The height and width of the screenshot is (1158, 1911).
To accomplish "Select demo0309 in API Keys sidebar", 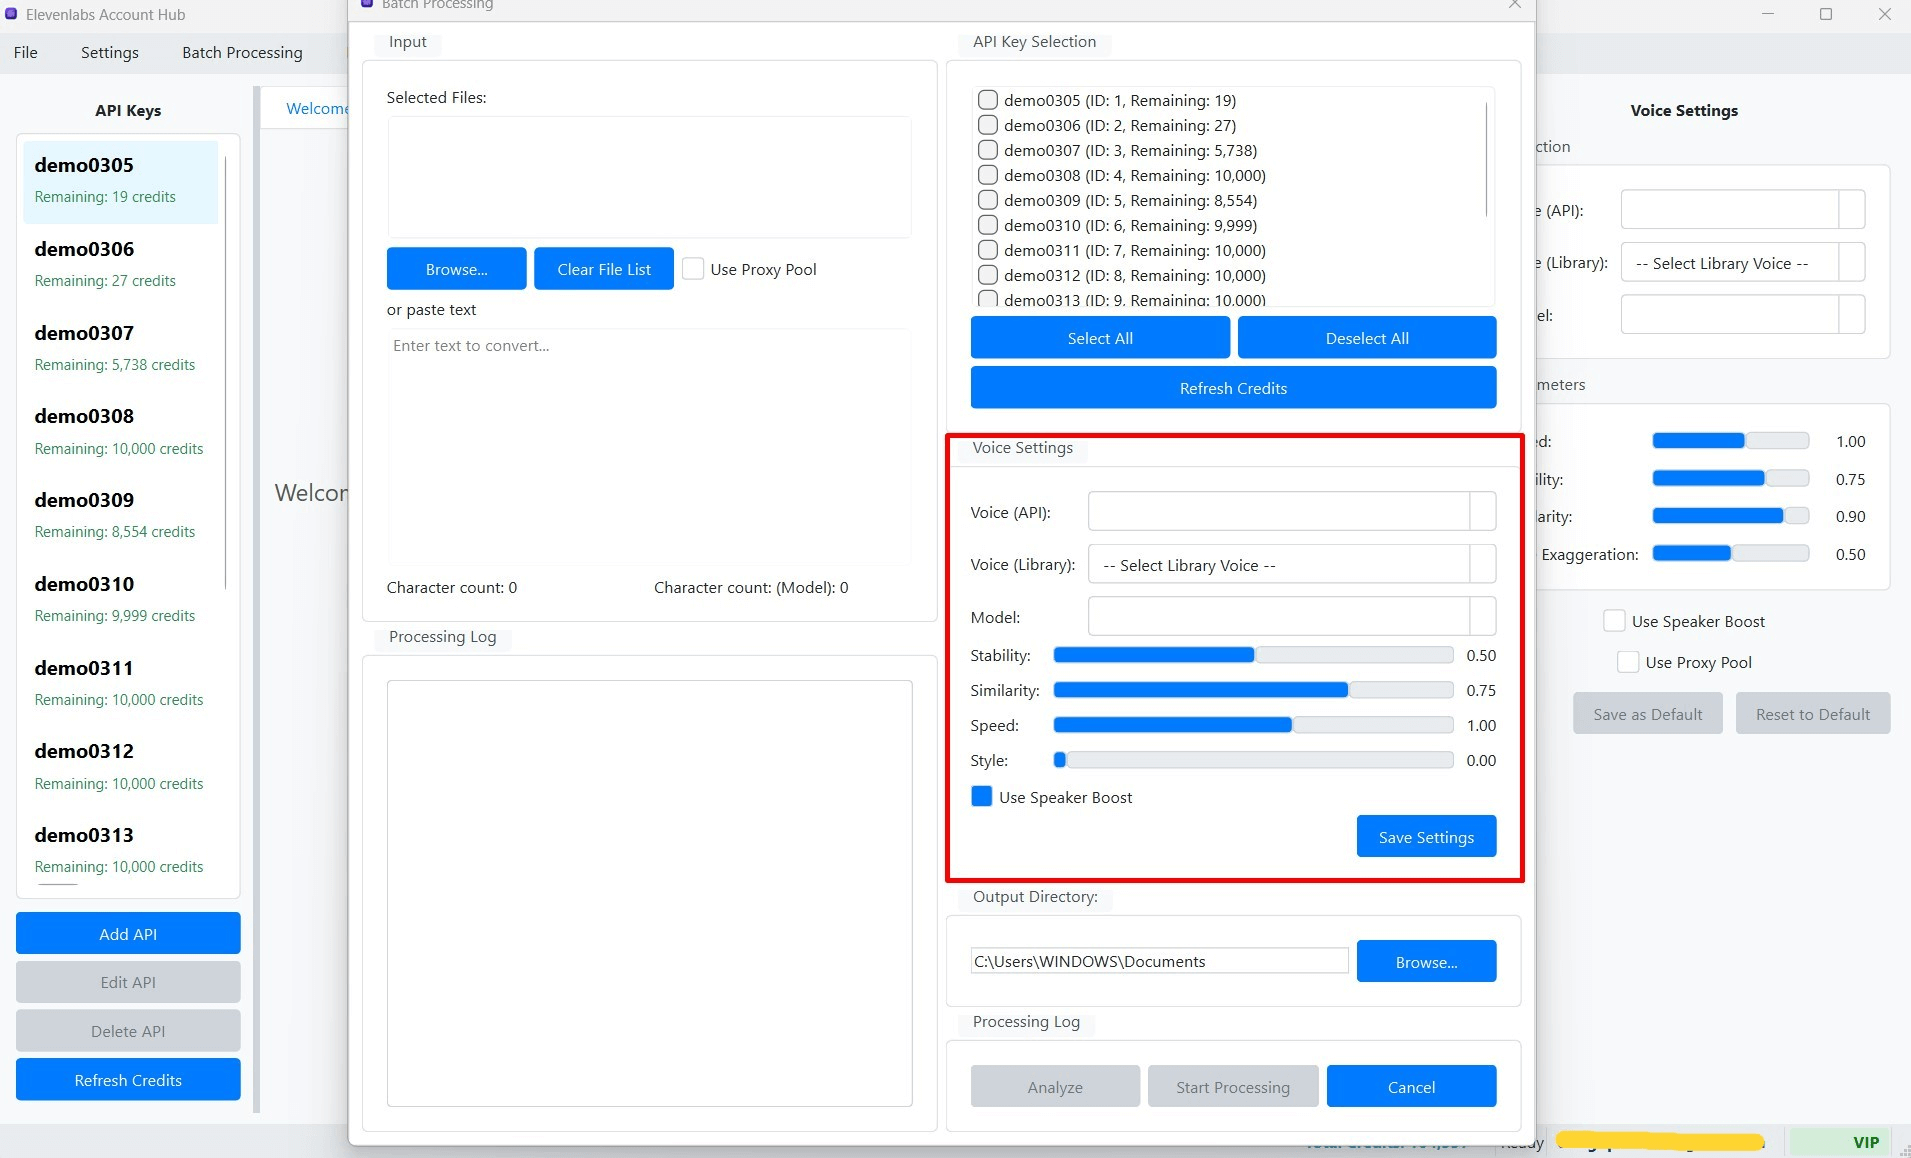I will [x=119, y=515].
